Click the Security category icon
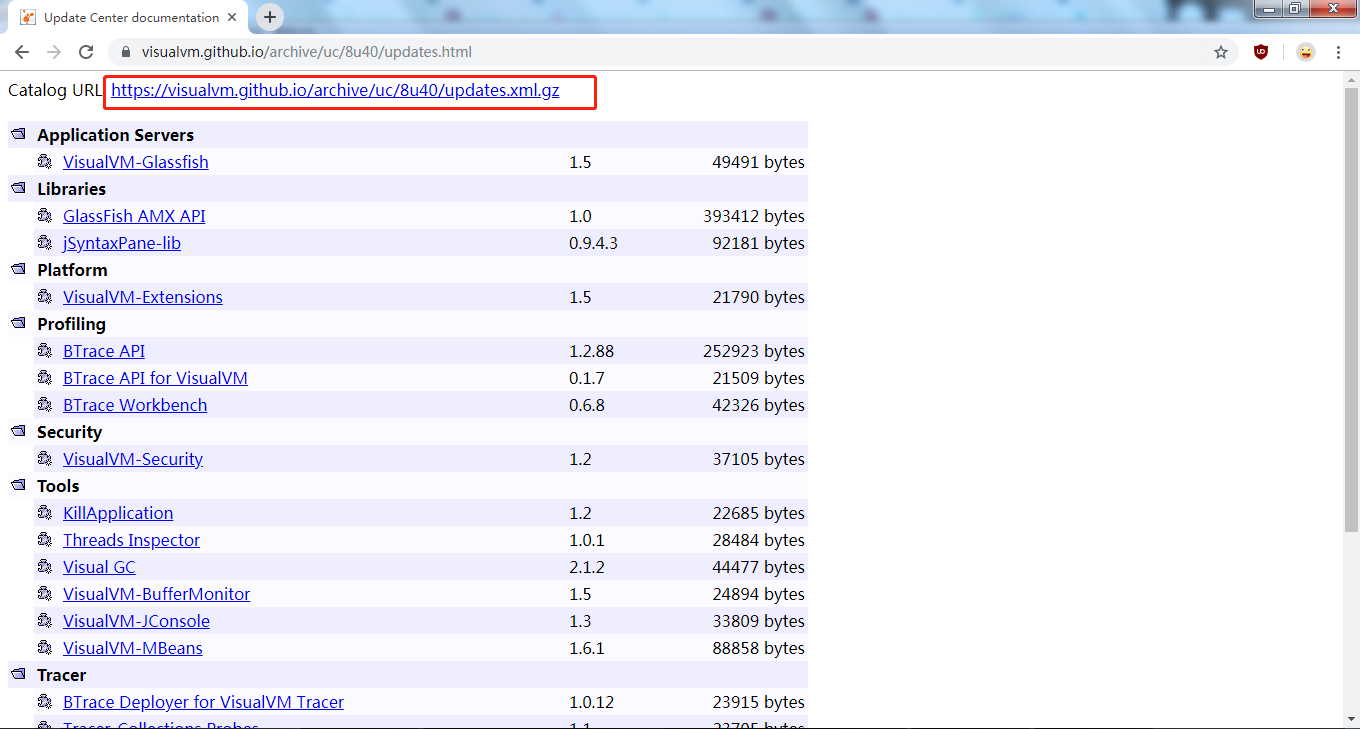 coord(19,431)
